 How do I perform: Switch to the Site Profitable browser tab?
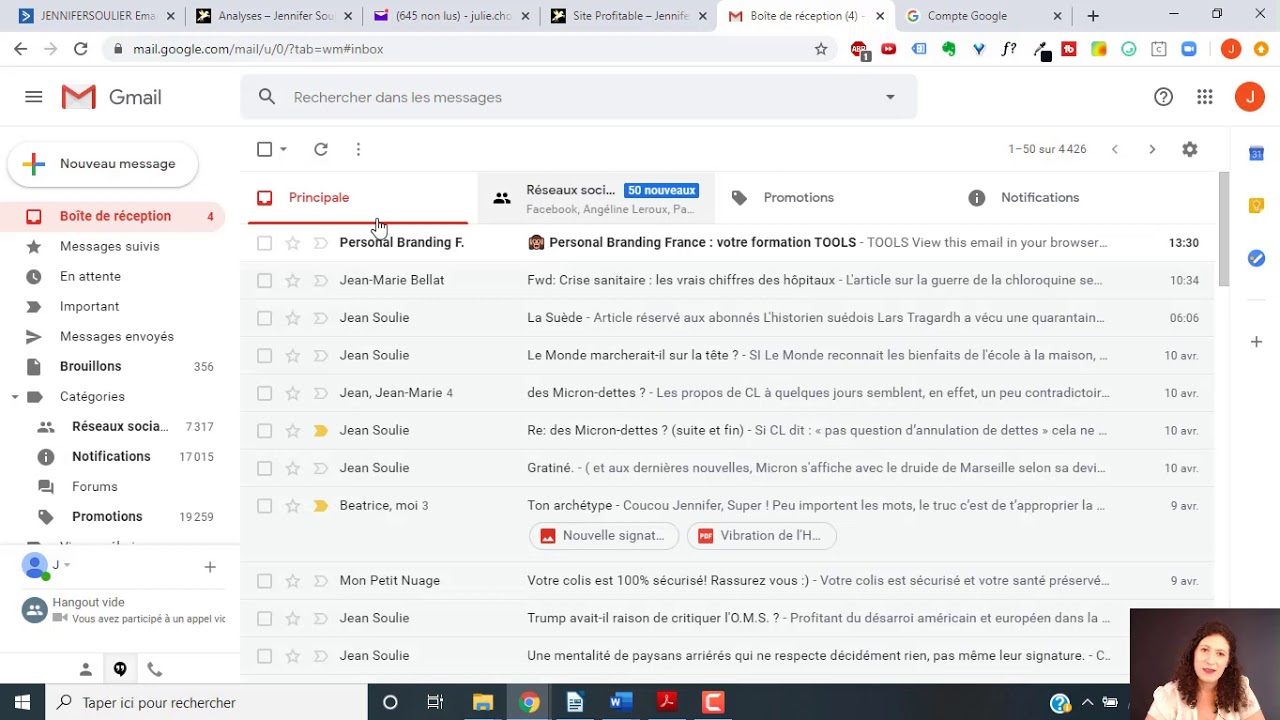tap(630, 16)
